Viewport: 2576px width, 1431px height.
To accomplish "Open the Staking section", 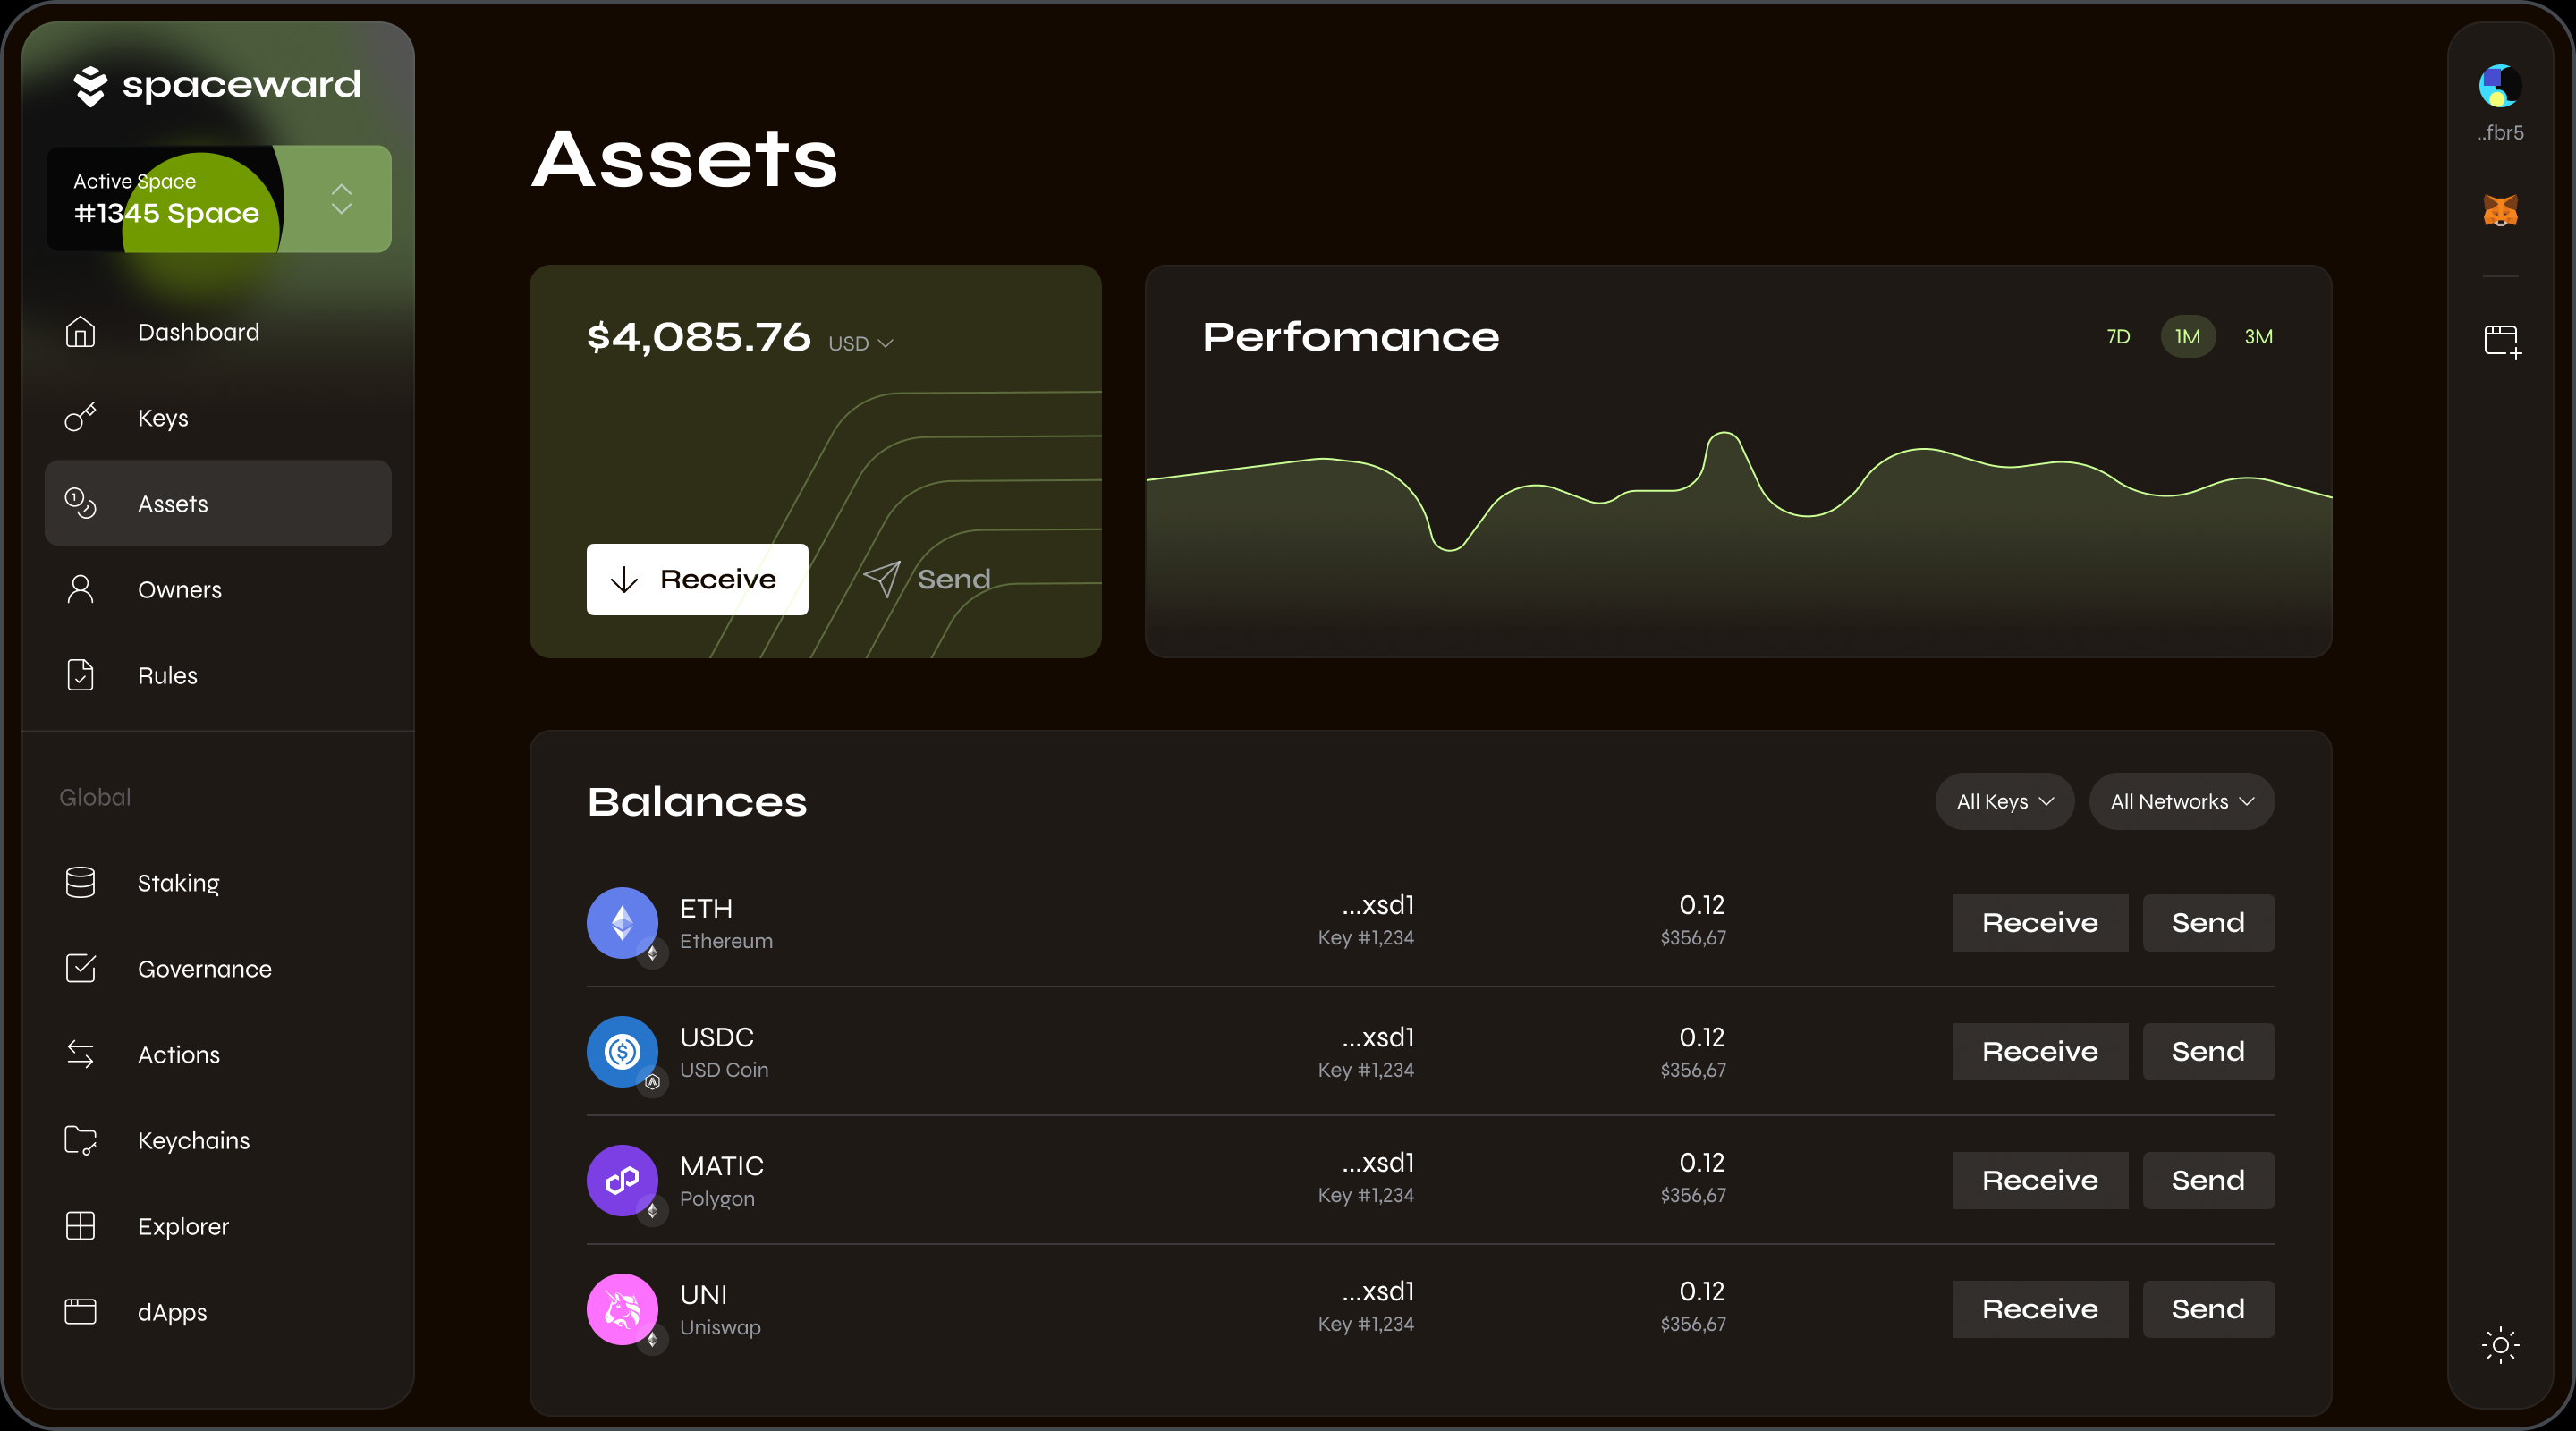I will point(178,882).
